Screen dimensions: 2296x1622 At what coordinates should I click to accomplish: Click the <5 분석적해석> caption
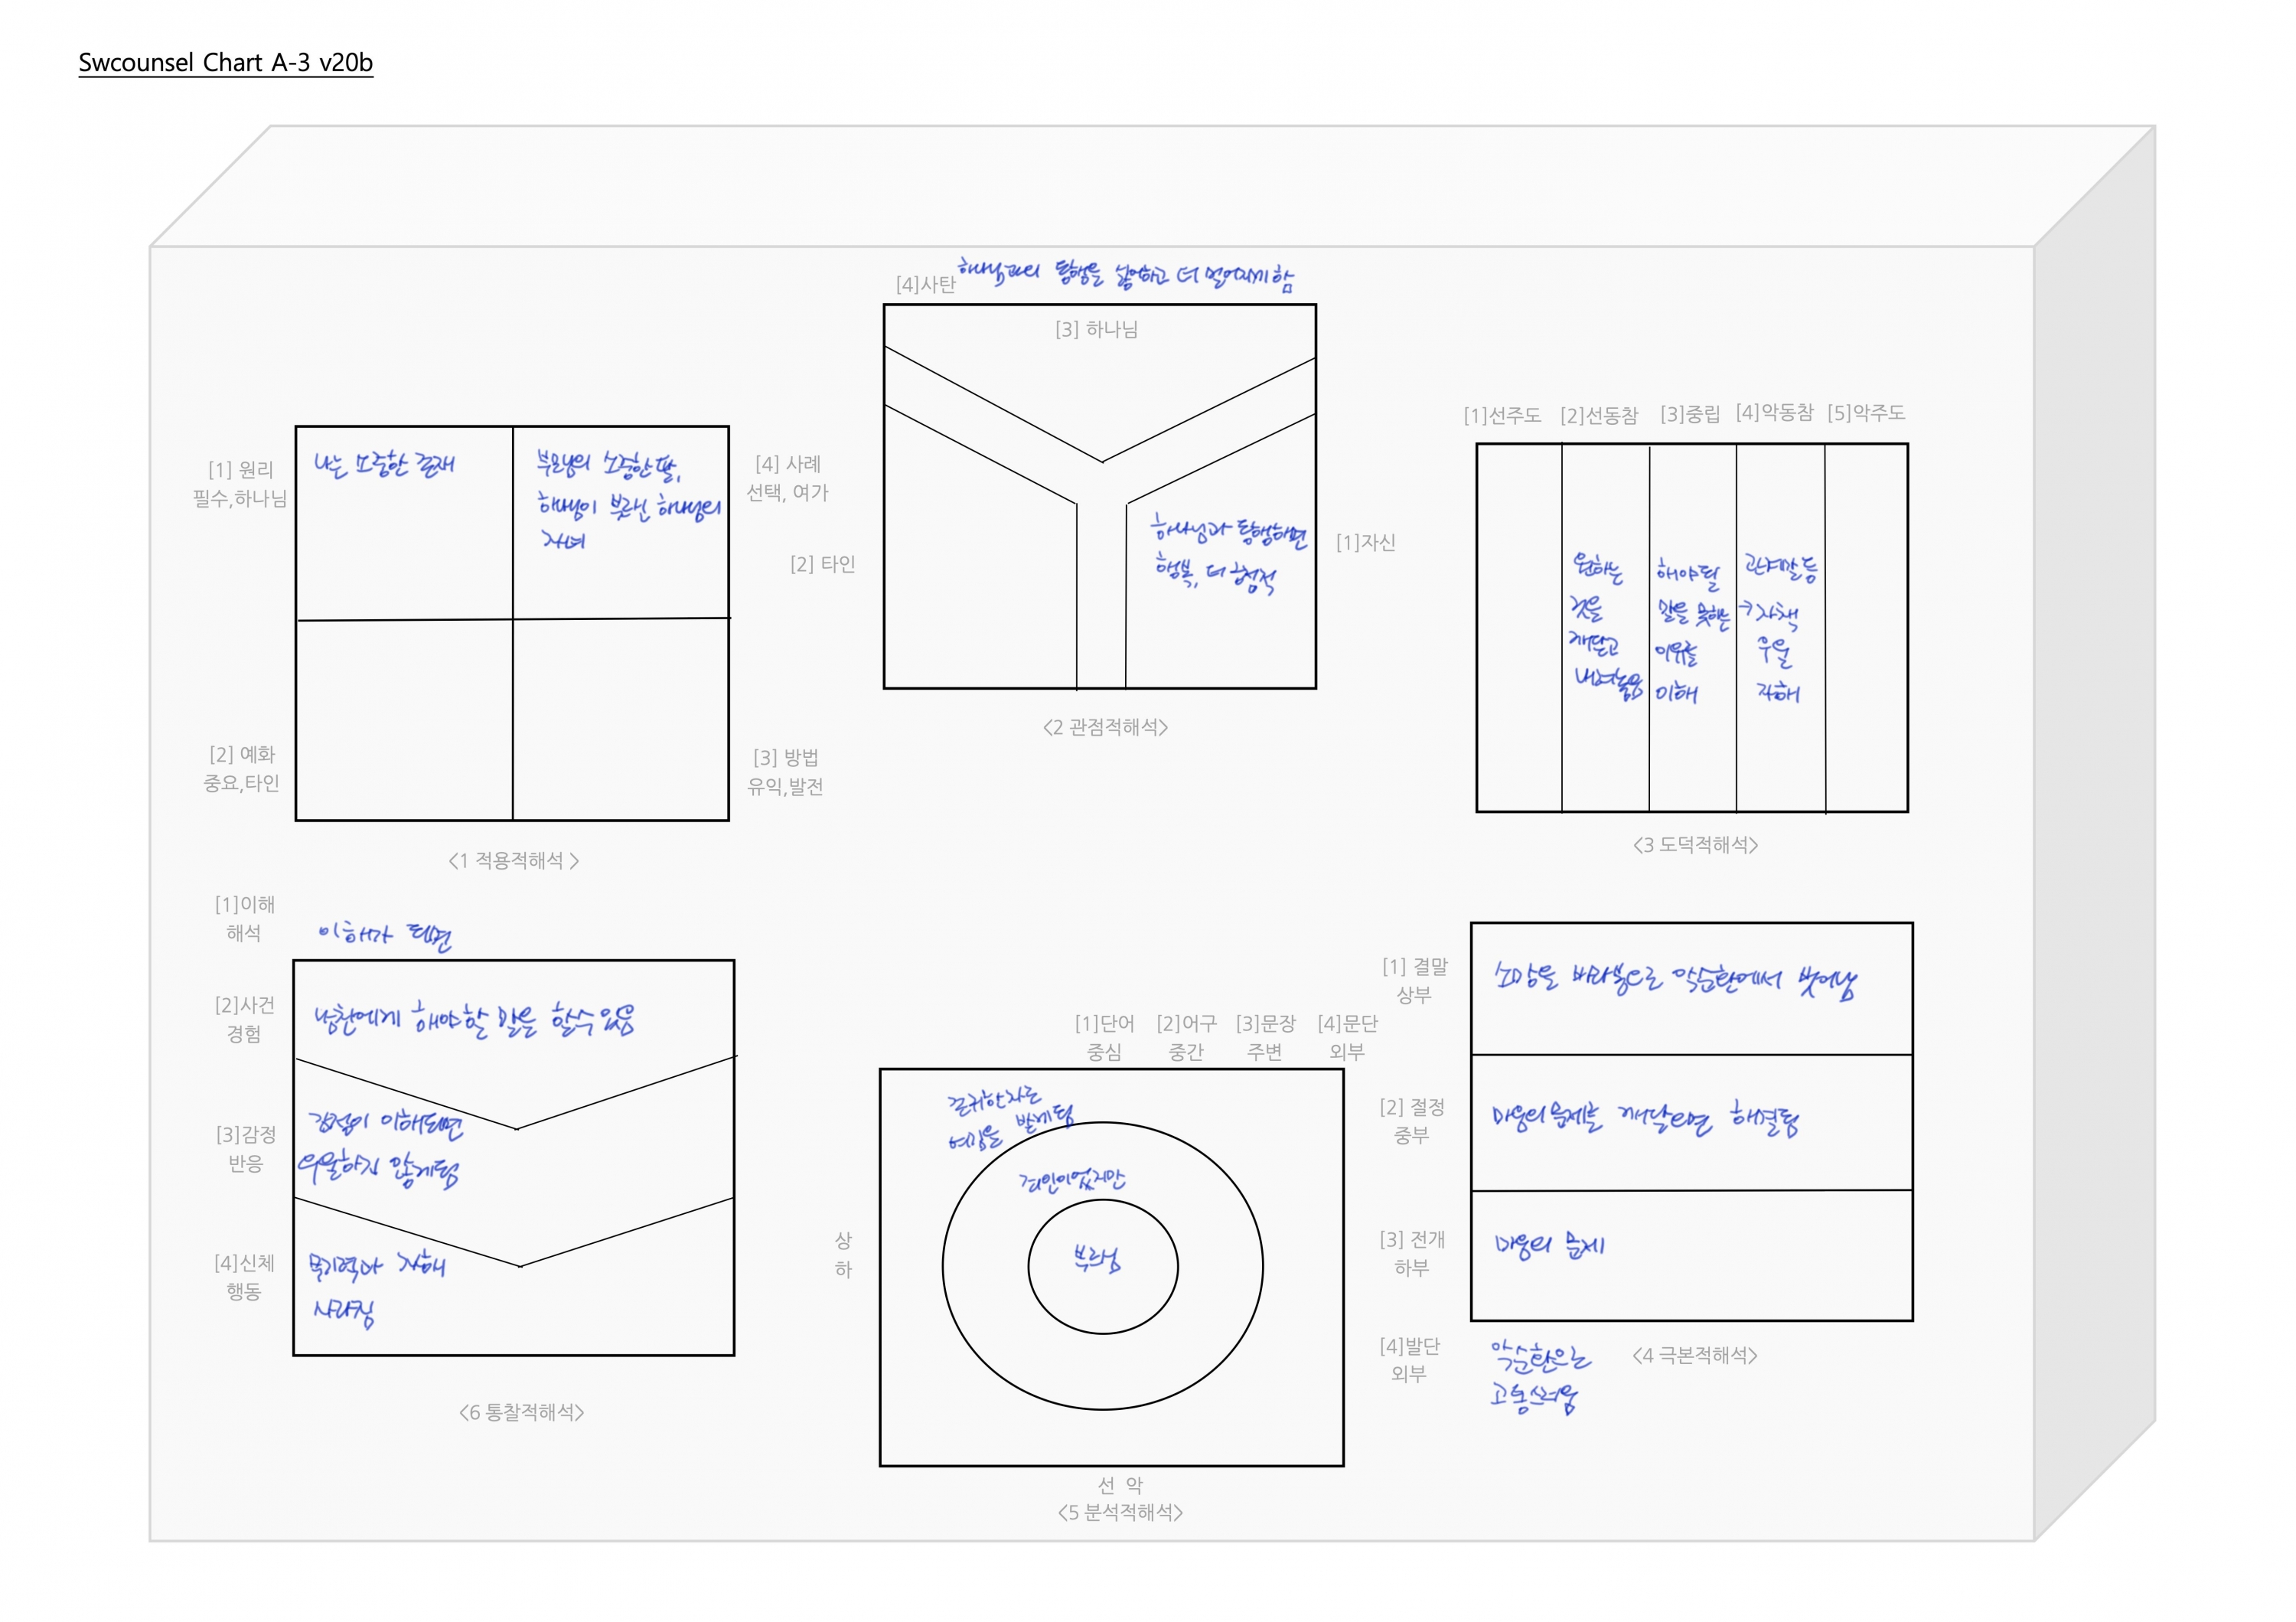[x=1120, y=1513]
